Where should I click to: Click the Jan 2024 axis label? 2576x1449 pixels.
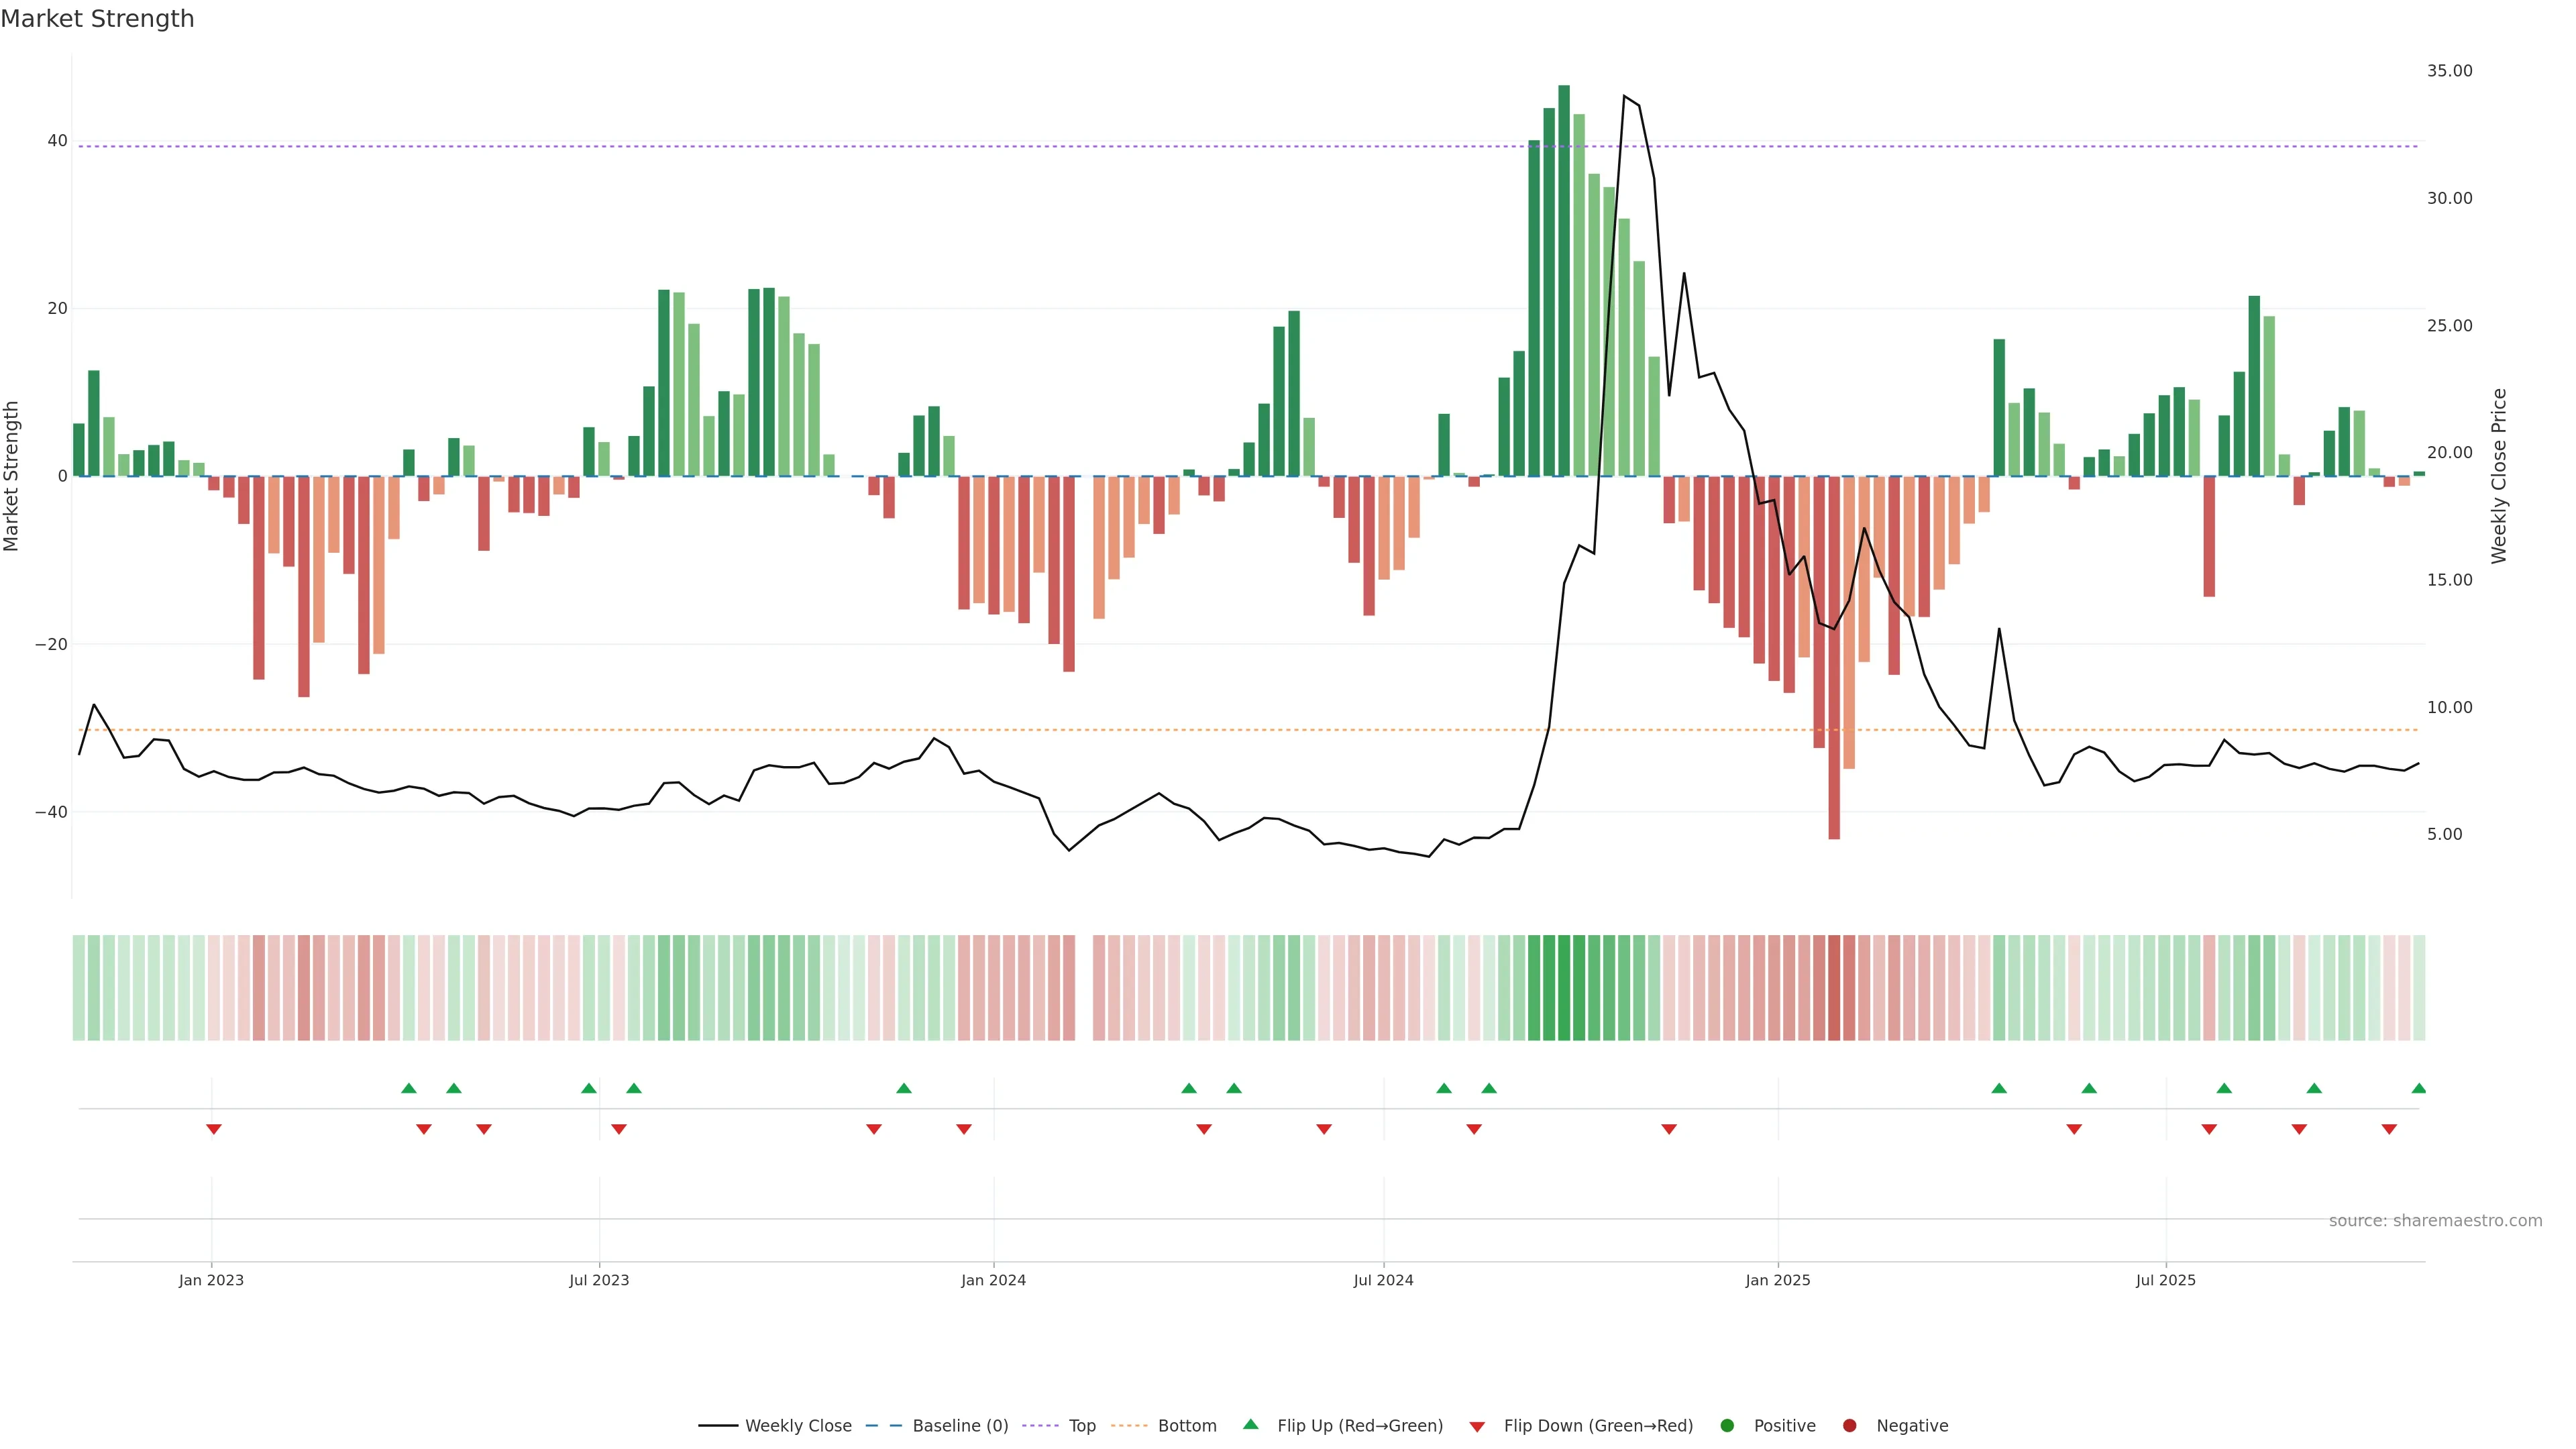click(x=993, y=1280)
